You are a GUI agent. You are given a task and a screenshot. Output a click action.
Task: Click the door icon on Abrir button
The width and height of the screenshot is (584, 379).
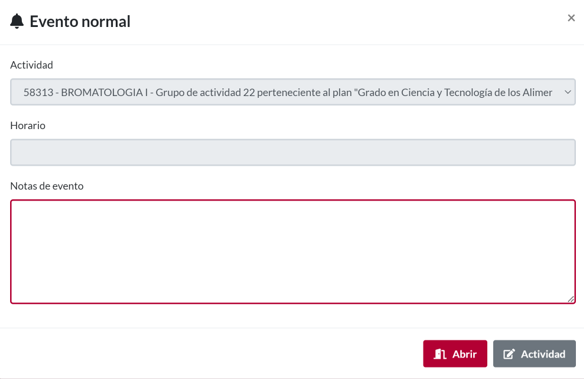(440, 354)
